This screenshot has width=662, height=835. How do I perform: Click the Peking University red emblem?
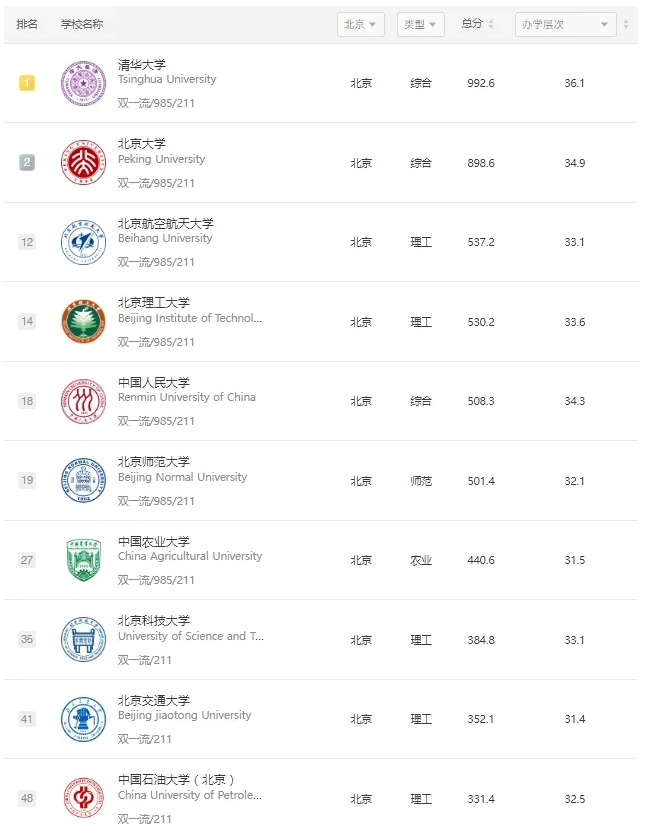tap(83, 162)
